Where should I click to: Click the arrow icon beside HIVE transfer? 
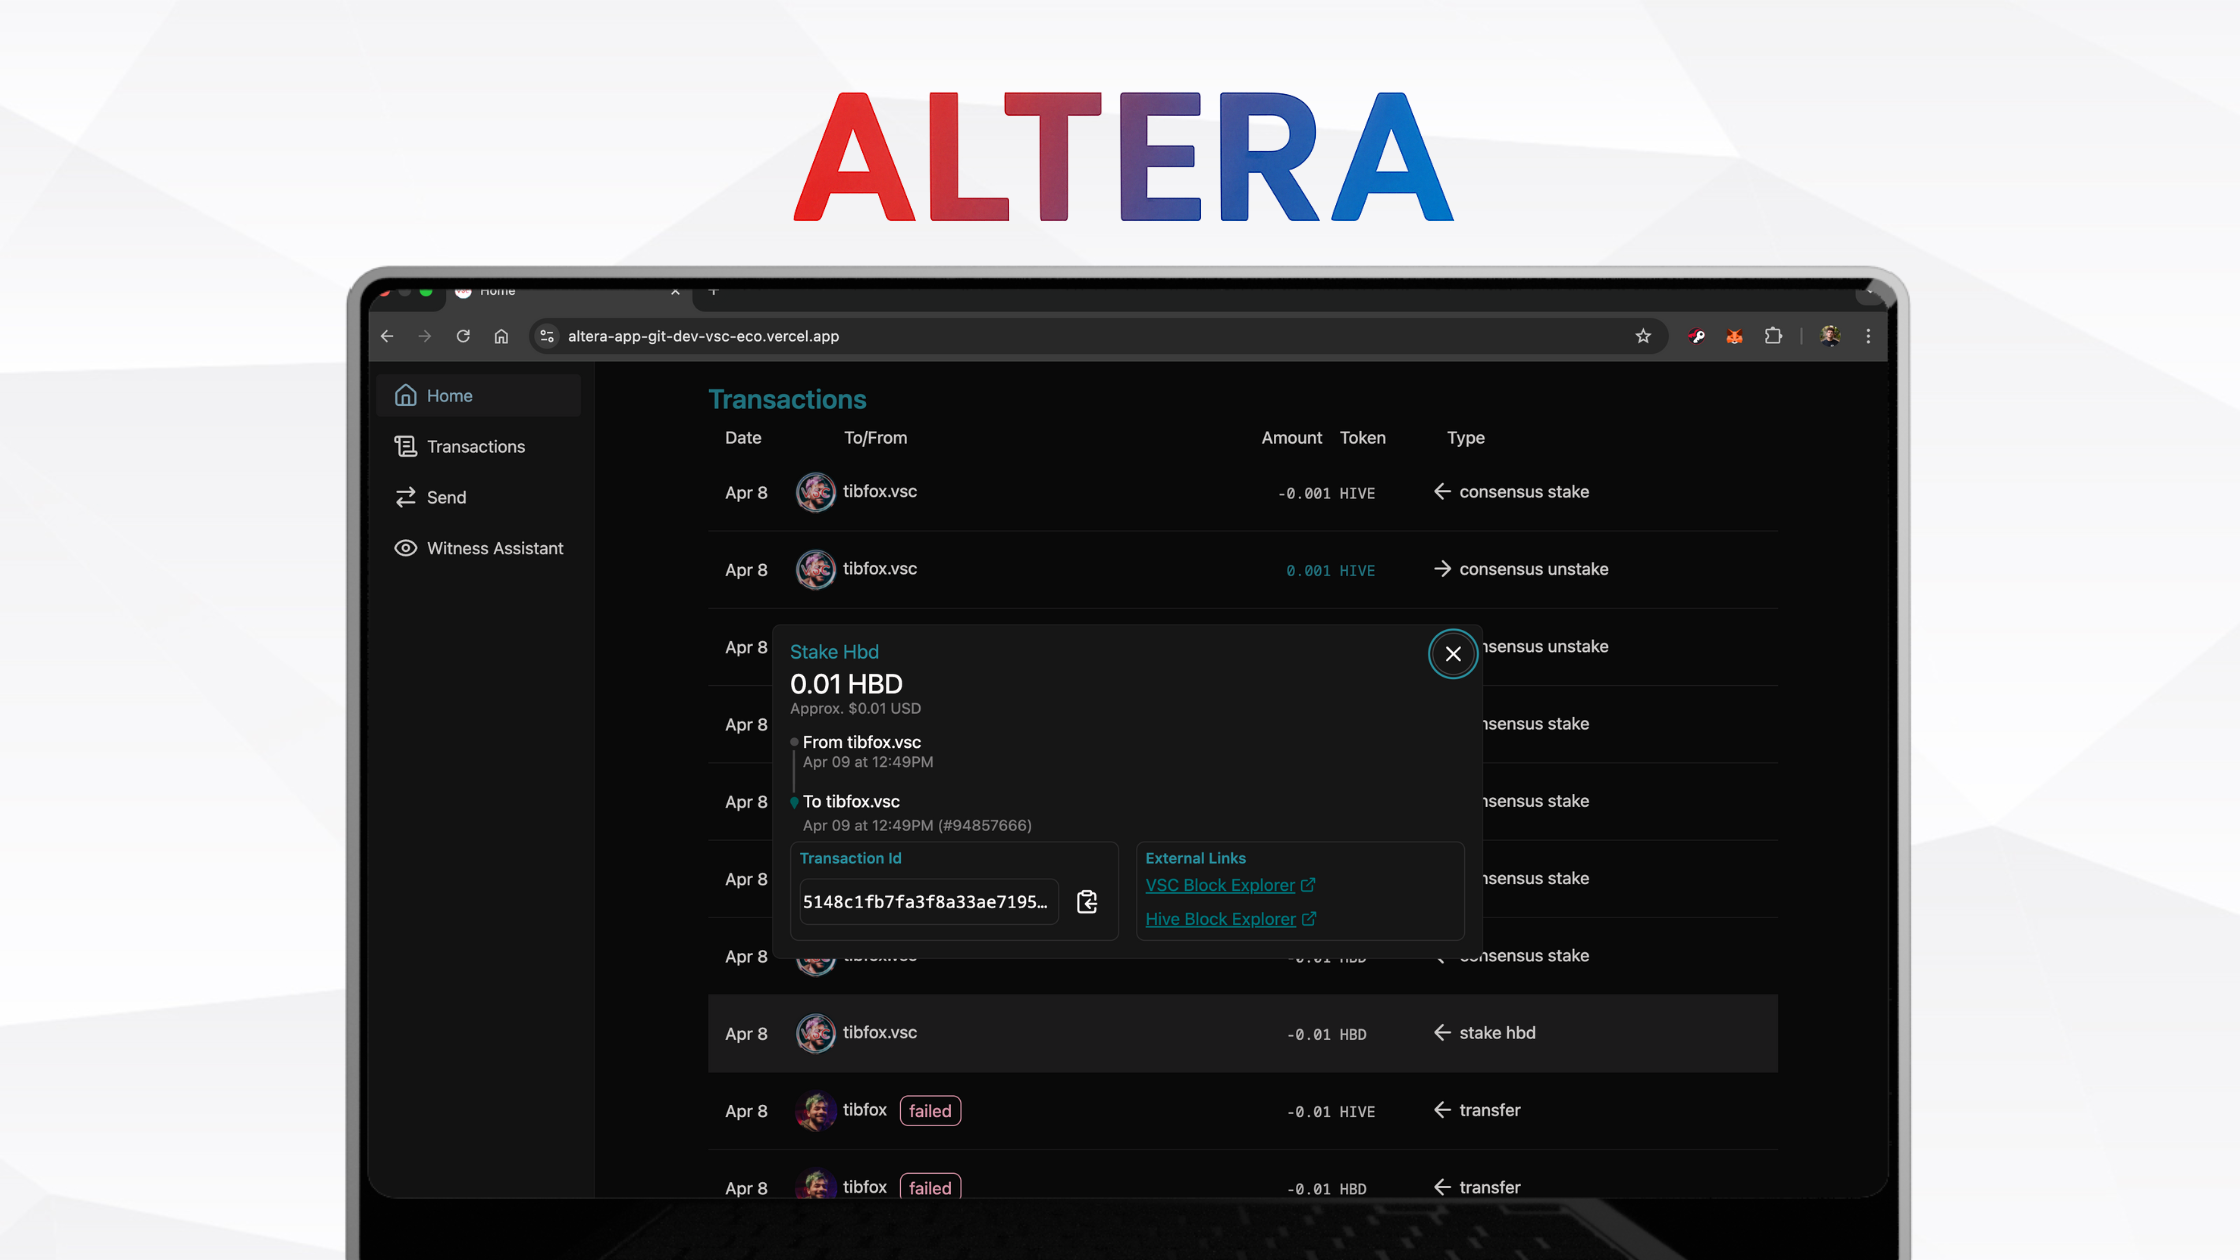(x=1442, y=1110)
